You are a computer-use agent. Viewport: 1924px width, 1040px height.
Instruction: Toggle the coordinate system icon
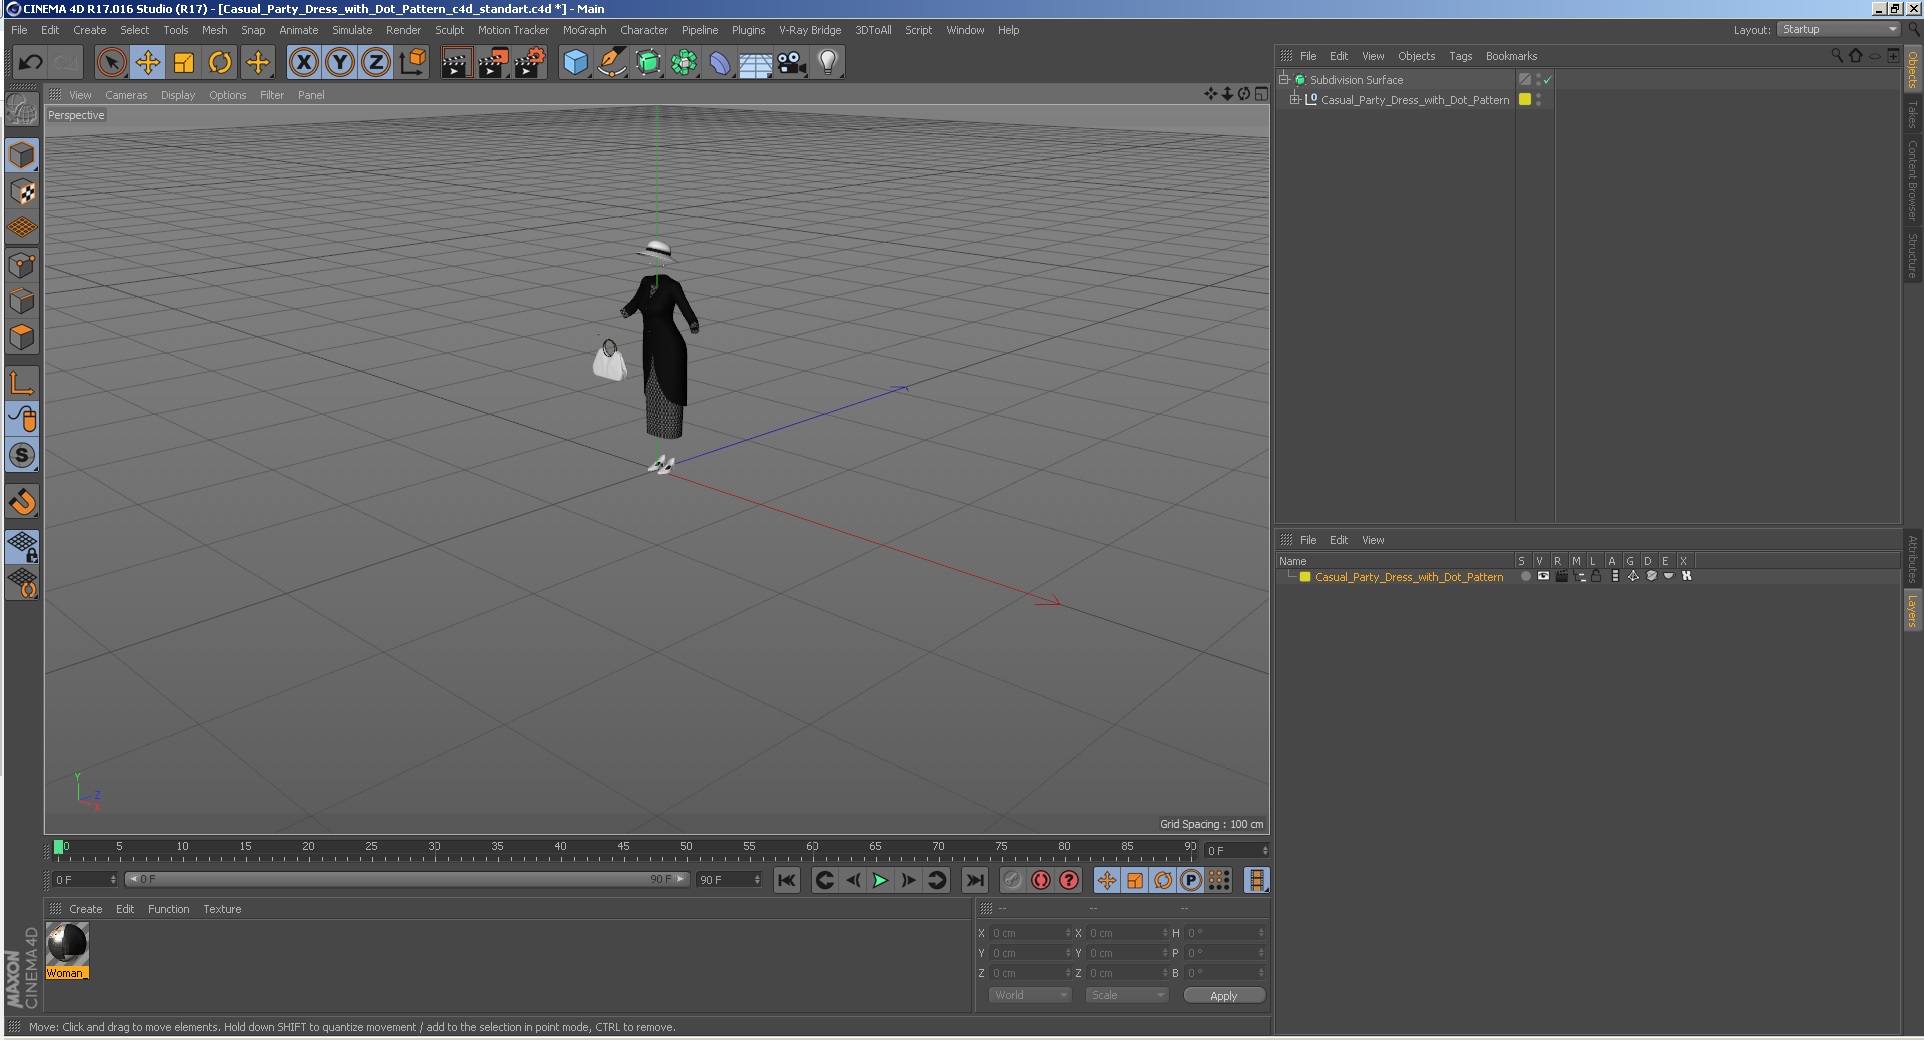tap(412, 63)
